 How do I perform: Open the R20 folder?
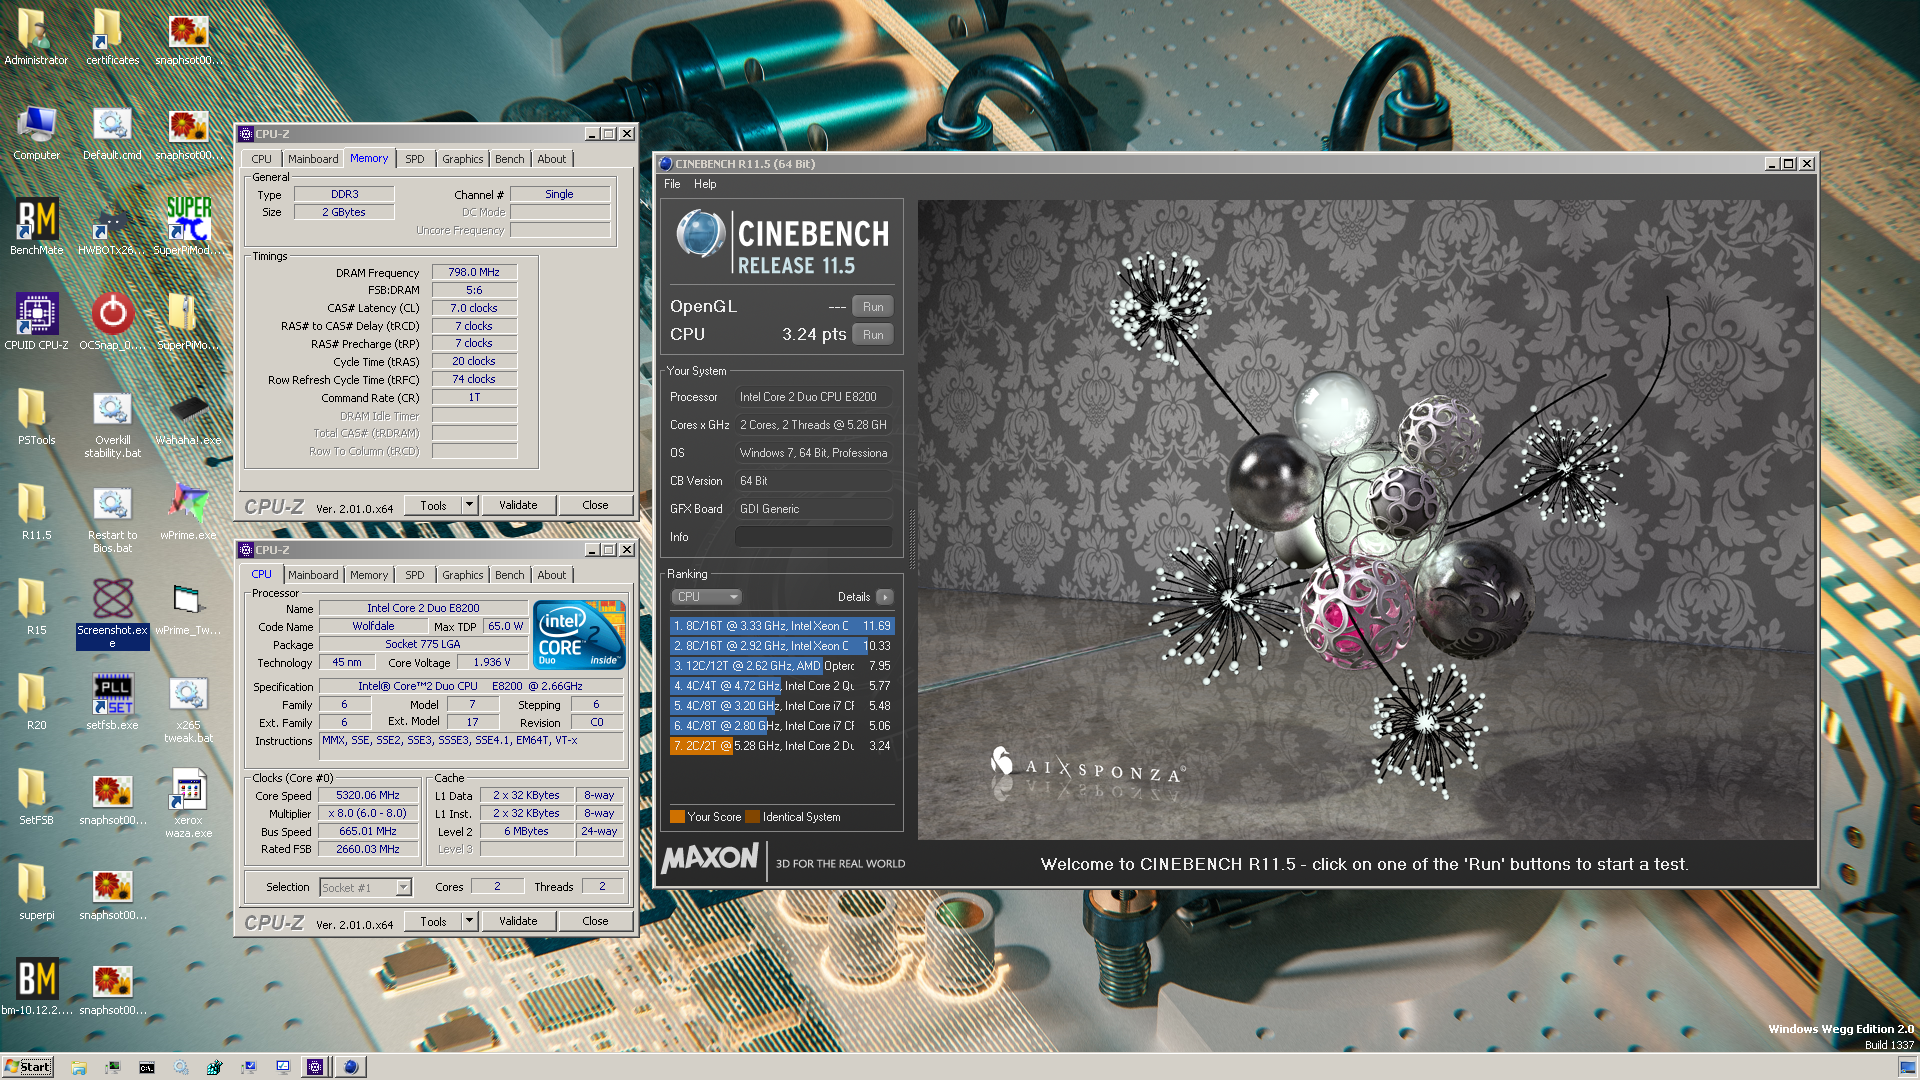click(36, 702)
